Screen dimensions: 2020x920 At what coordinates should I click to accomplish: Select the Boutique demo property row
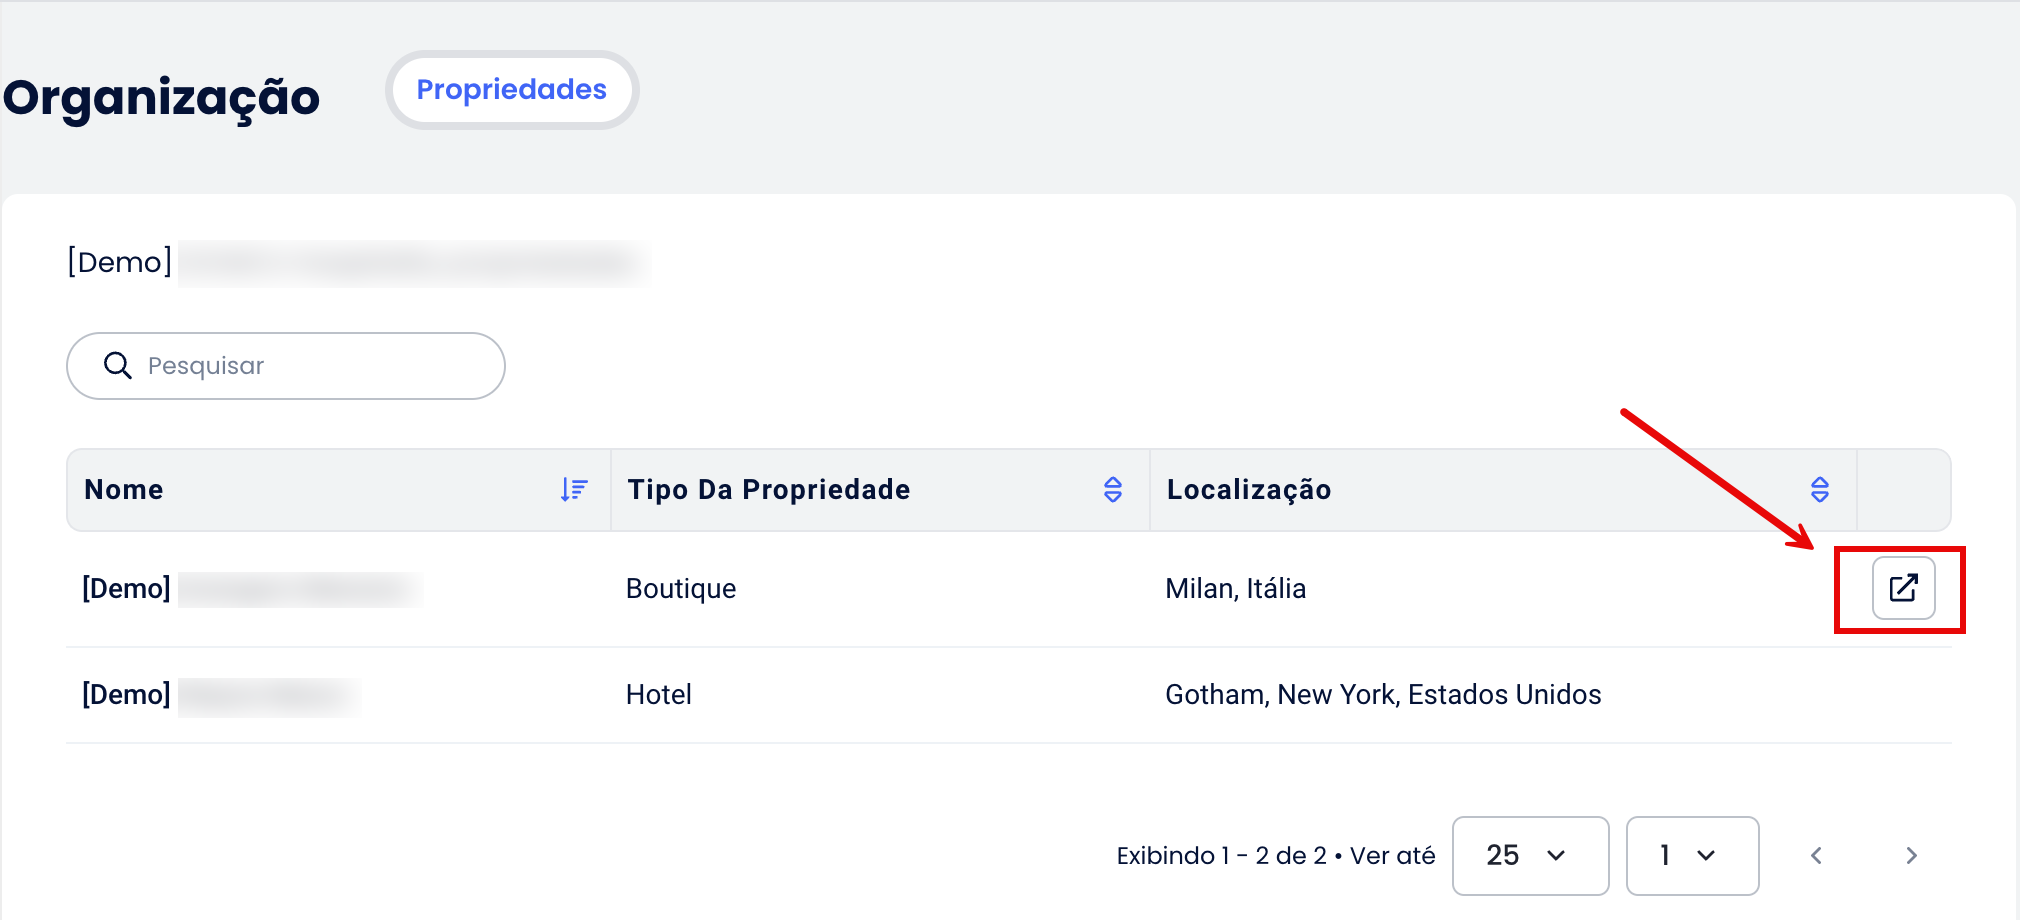(1009, 589)
